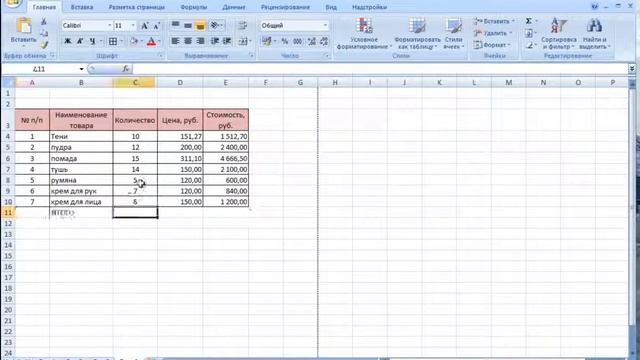This screenshot has width=640, height=360.
Task: Open the Calibri font name dropdown
Action: click(x=109, y=26)
